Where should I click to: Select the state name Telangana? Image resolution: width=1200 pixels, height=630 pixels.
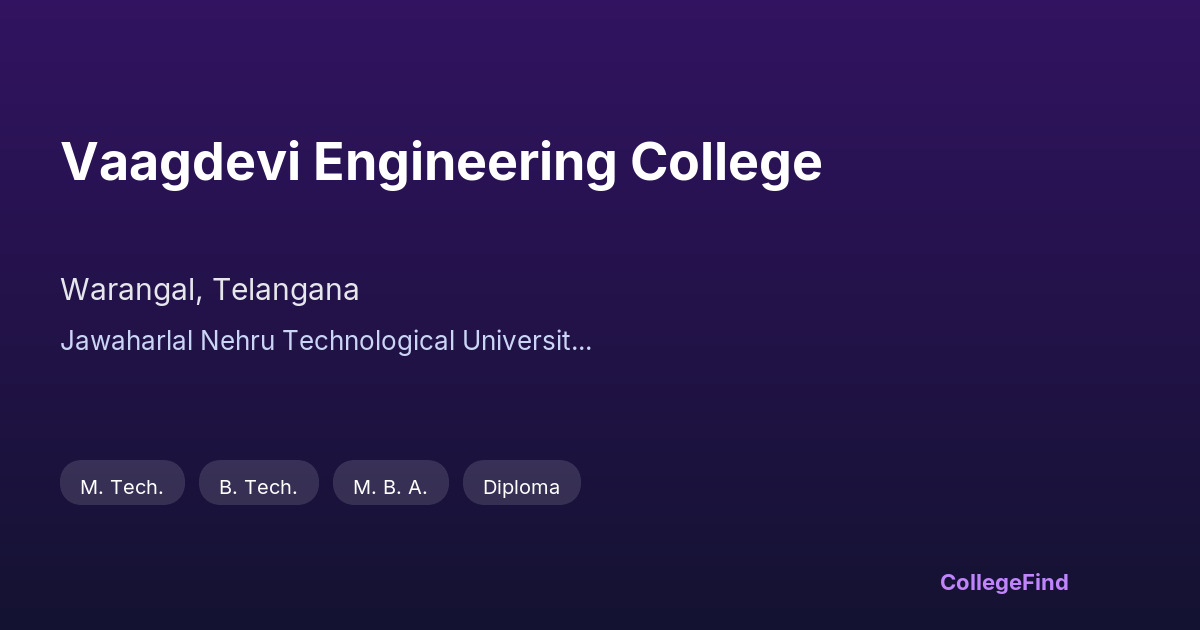[285, 290]
